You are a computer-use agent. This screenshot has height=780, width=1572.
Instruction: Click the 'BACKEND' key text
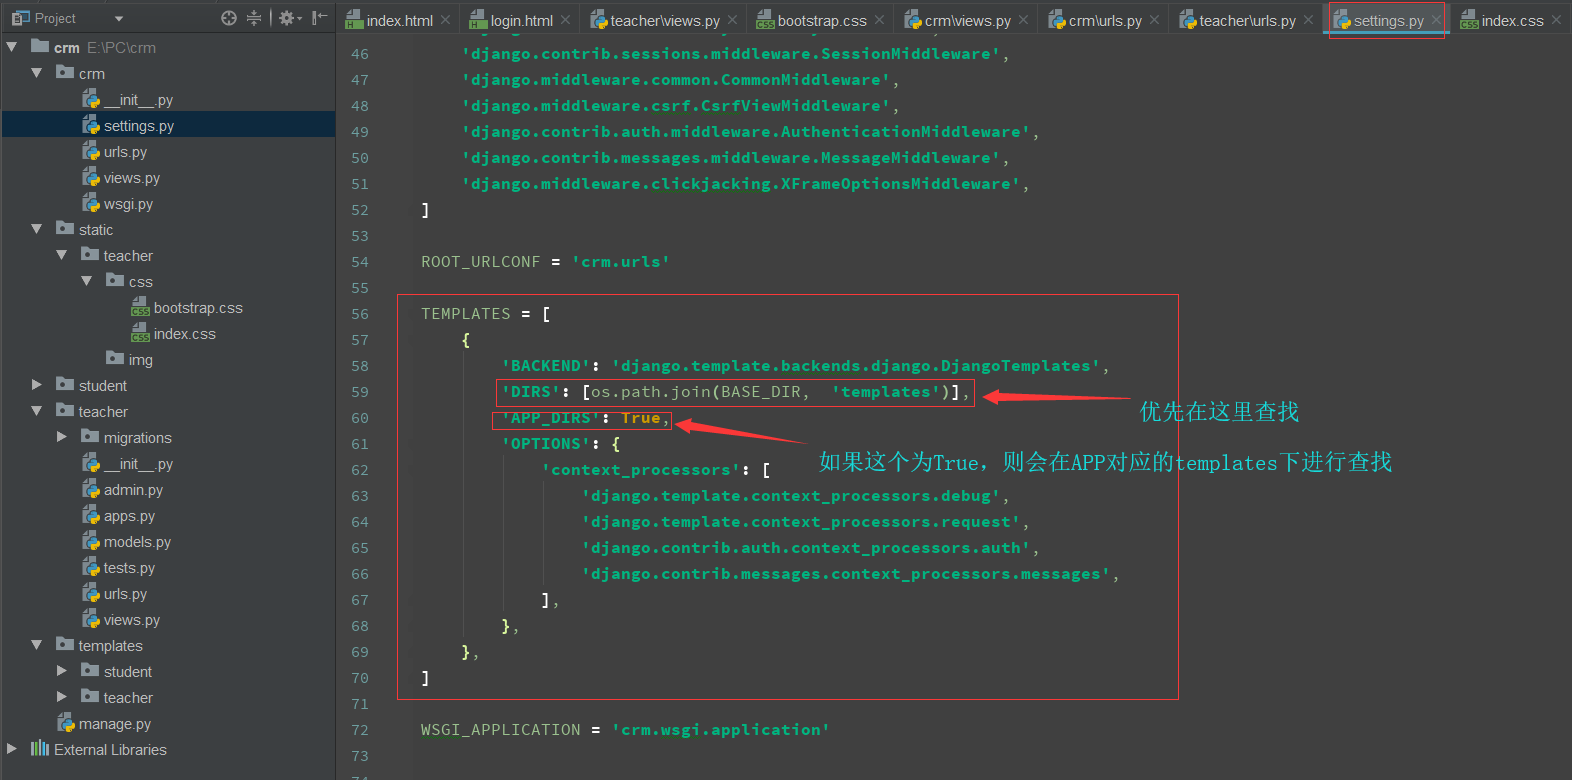545,366
